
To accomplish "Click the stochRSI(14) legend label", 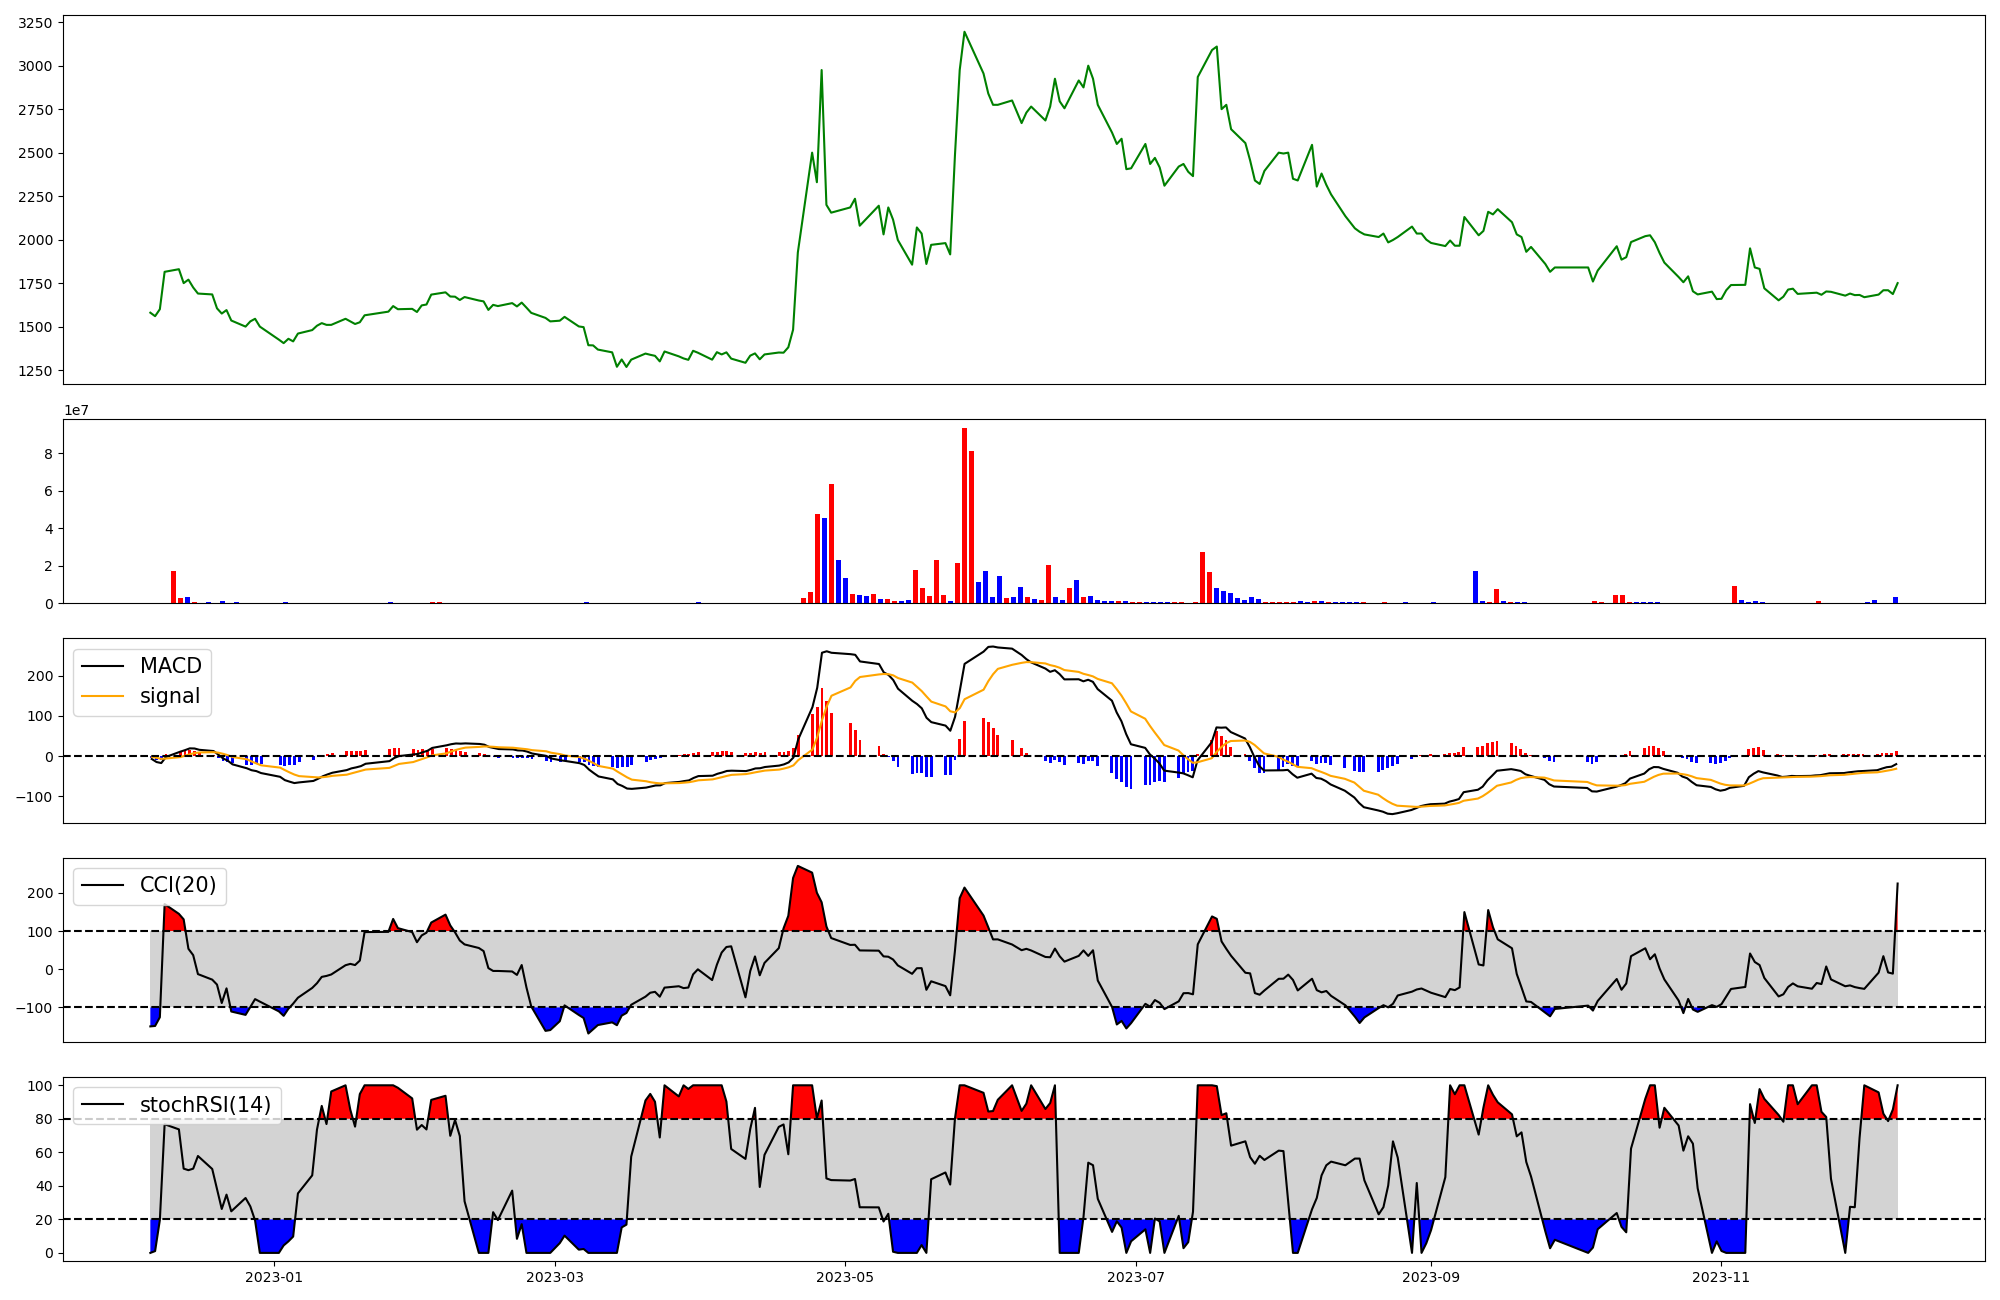I will tap(205, 1105).
